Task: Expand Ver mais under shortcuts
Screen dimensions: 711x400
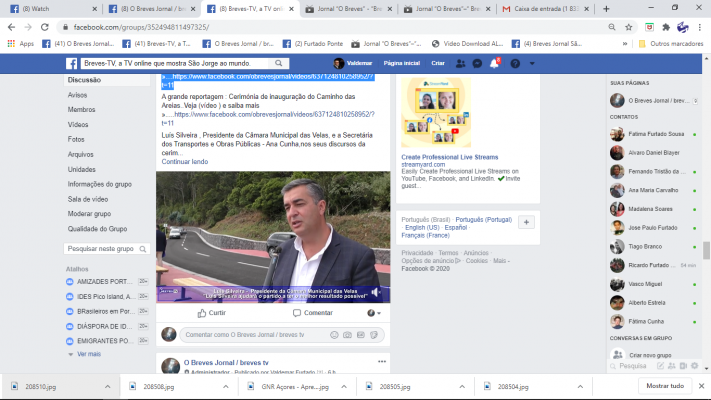Action: click(89, 354)
